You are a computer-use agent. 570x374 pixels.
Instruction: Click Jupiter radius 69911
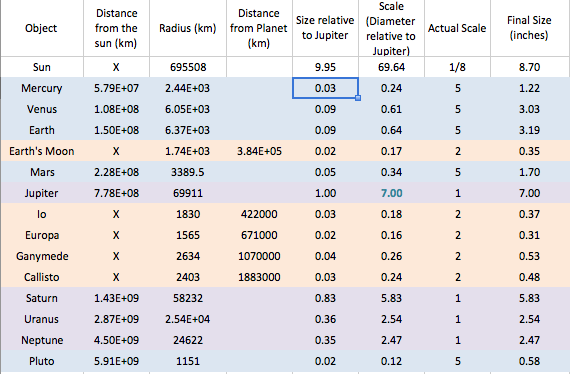(x=188, y=193)
